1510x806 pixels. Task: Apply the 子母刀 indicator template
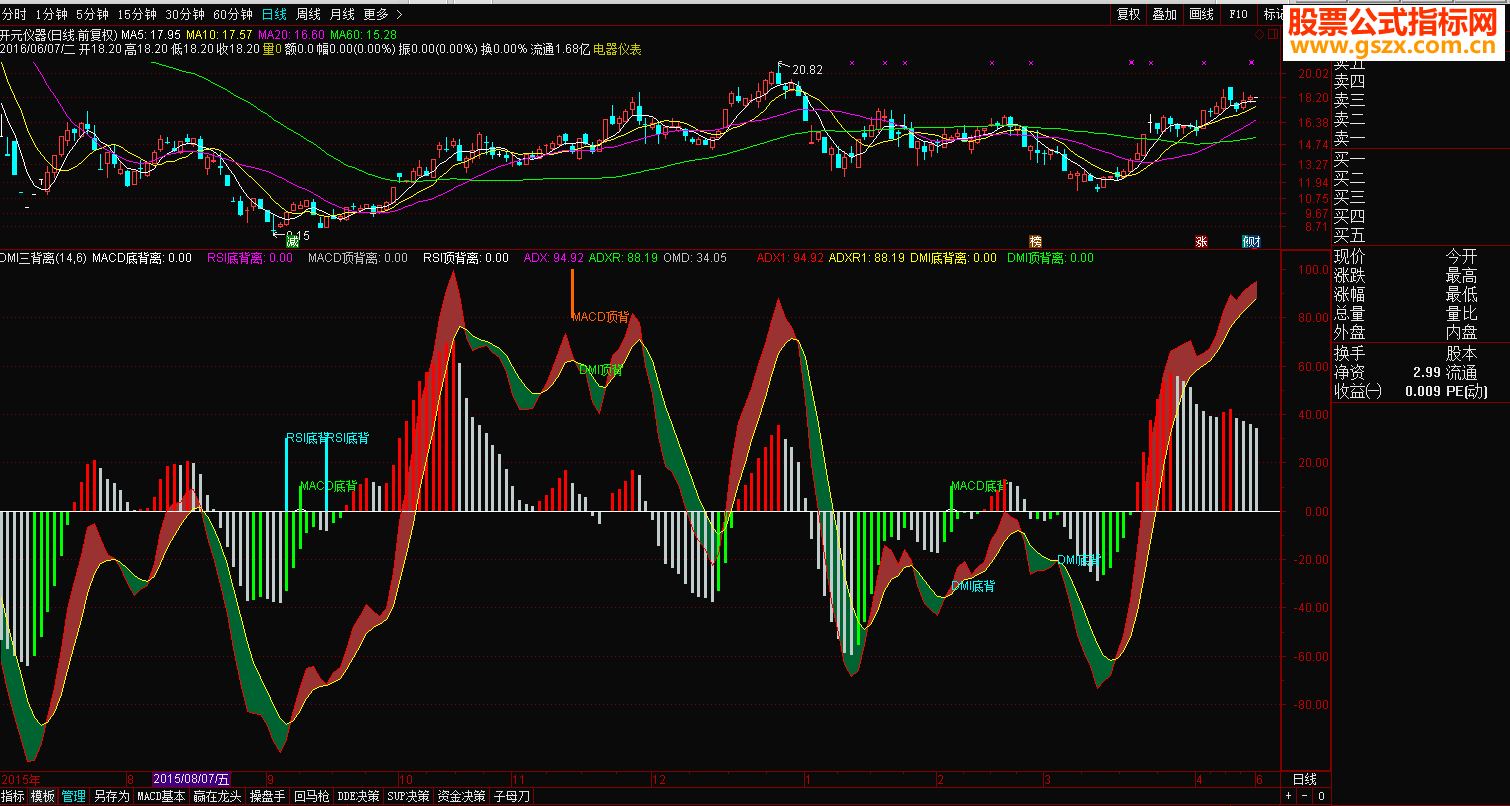pos(511,797)
